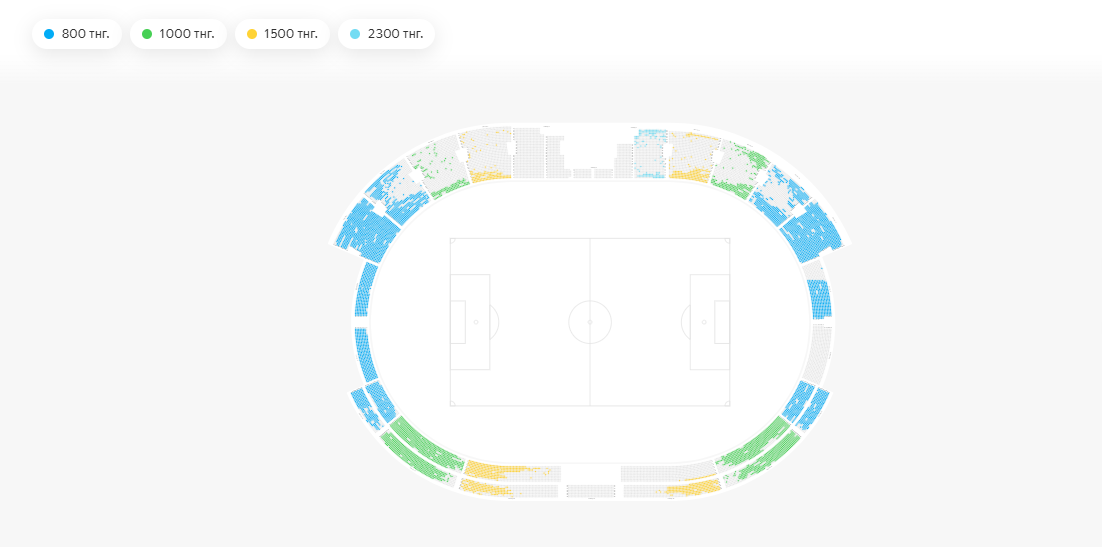Pick the yellow seat block in the bottom-left stand

[495, 470]
